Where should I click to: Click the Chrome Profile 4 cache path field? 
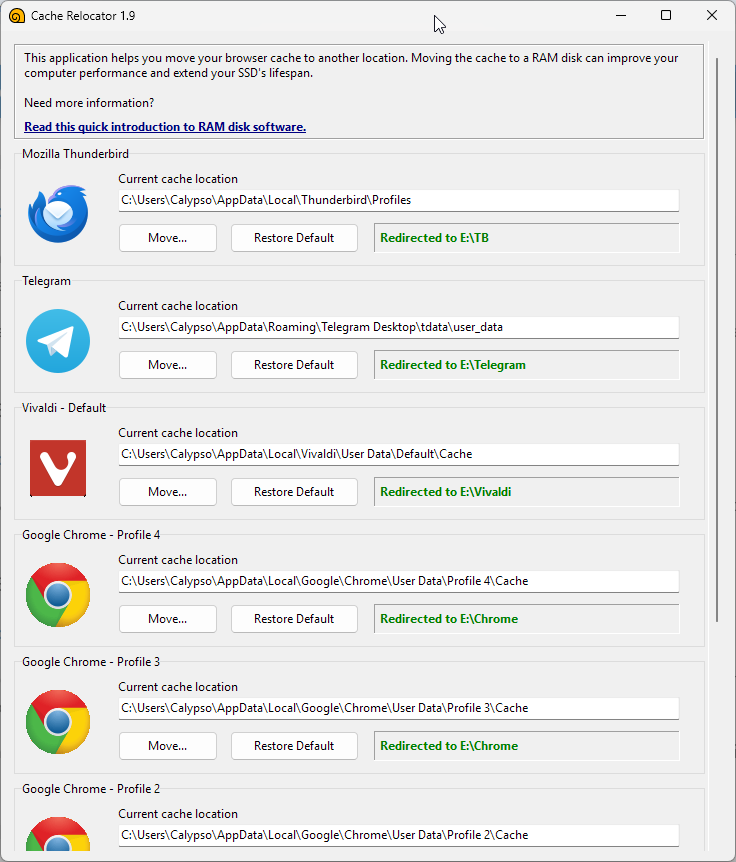pos(399,581)
